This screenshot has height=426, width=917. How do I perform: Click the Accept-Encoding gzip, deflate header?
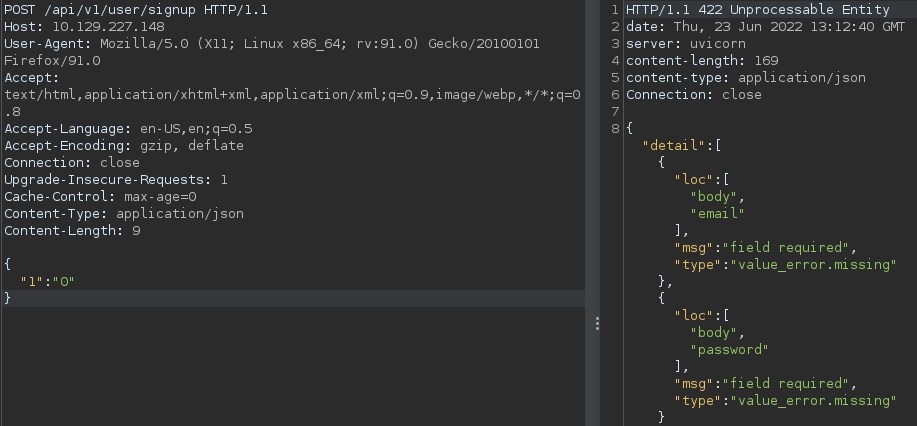[124, 146]
